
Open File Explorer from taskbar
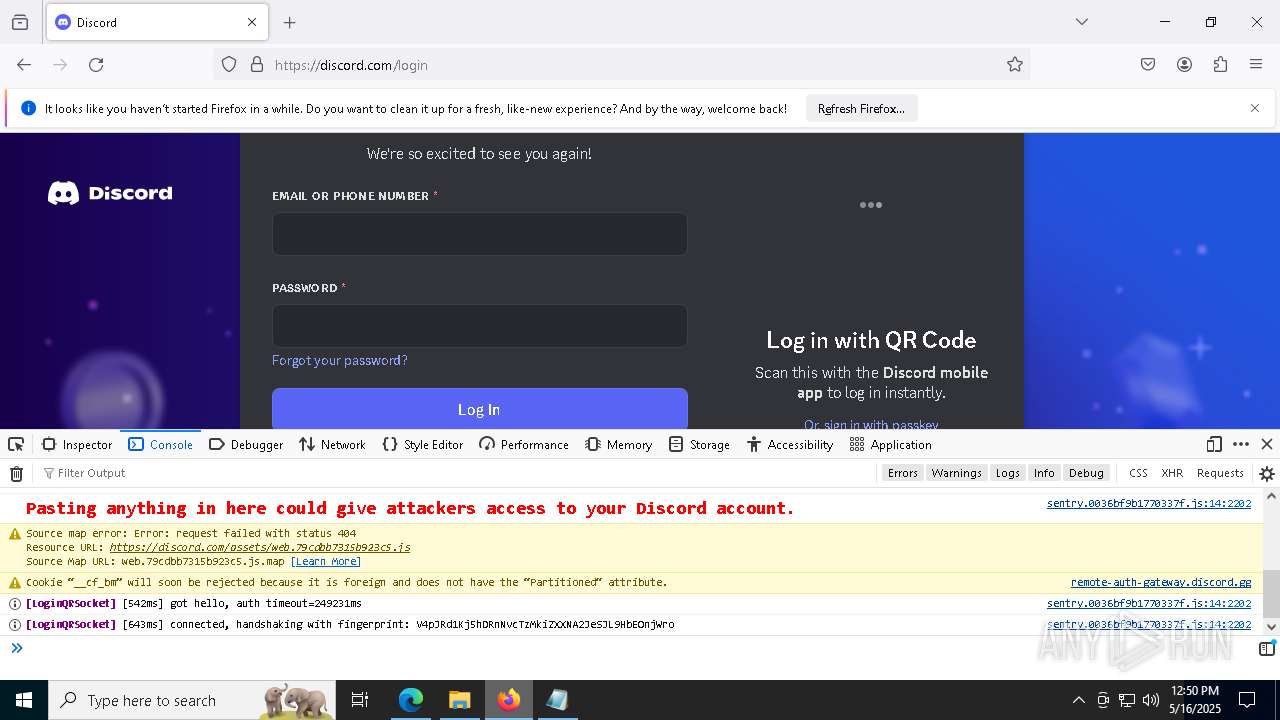(459, 700)
